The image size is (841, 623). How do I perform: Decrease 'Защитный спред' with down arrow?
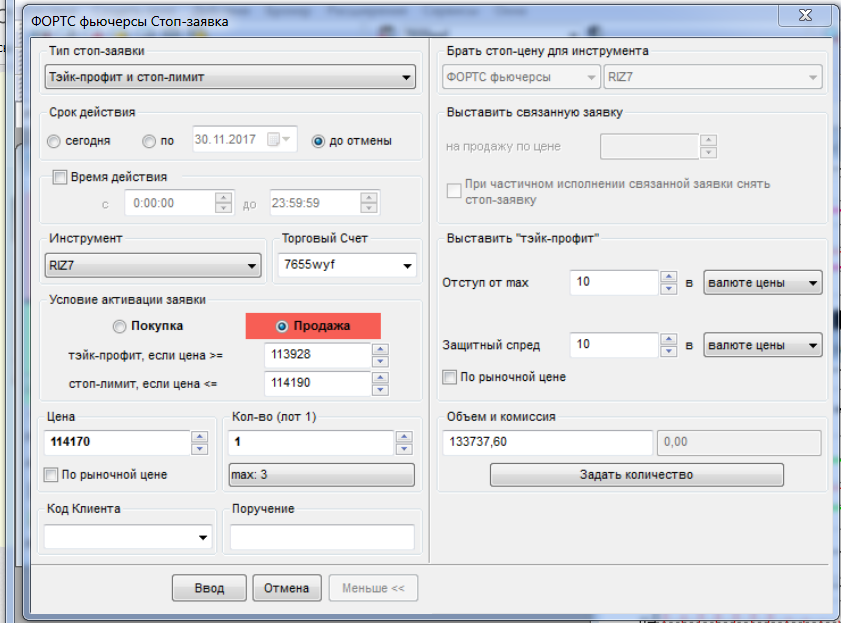(669, 351)
